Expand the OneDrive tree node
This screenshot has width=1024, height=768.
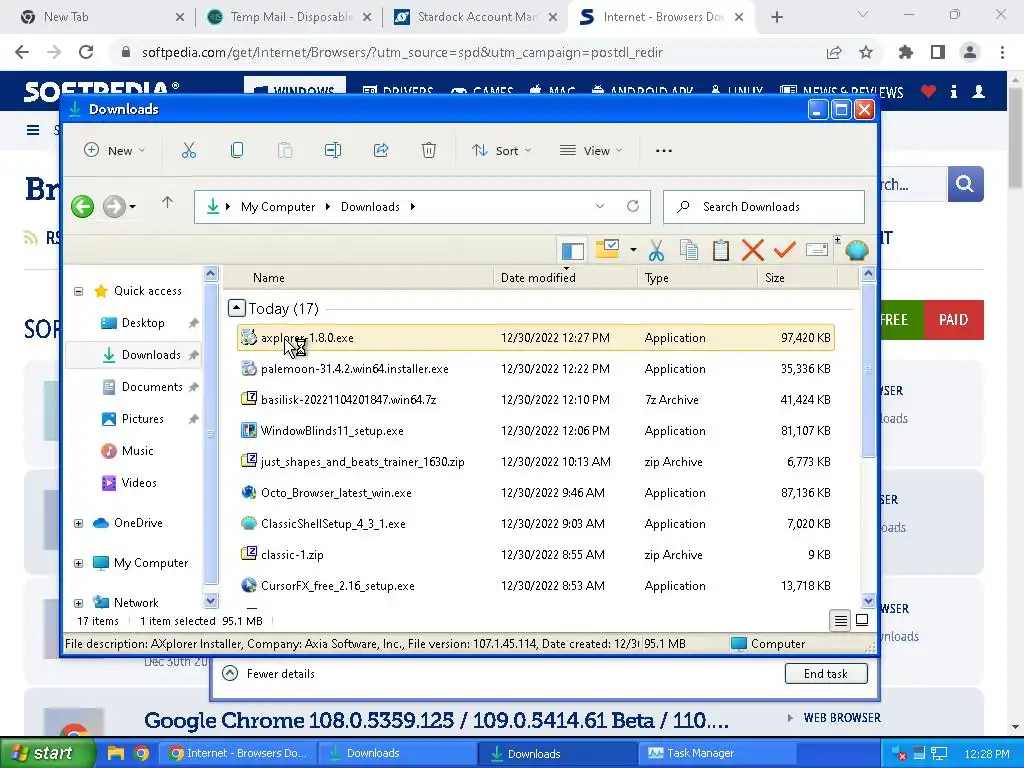78,523
